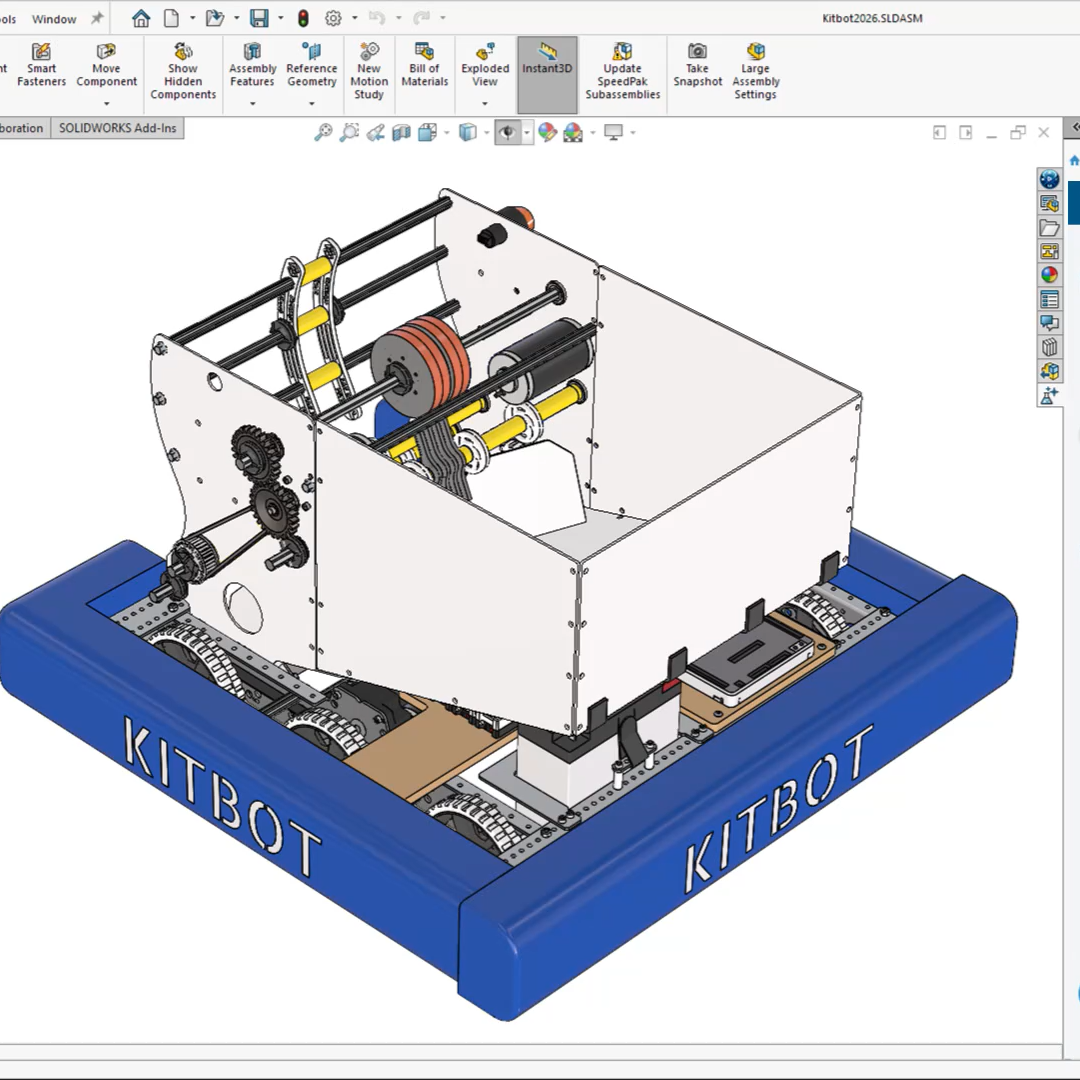Switch to Previous View
Image resolution: width=1080 pixels, height=1080 pixels.
pos(375,132)
